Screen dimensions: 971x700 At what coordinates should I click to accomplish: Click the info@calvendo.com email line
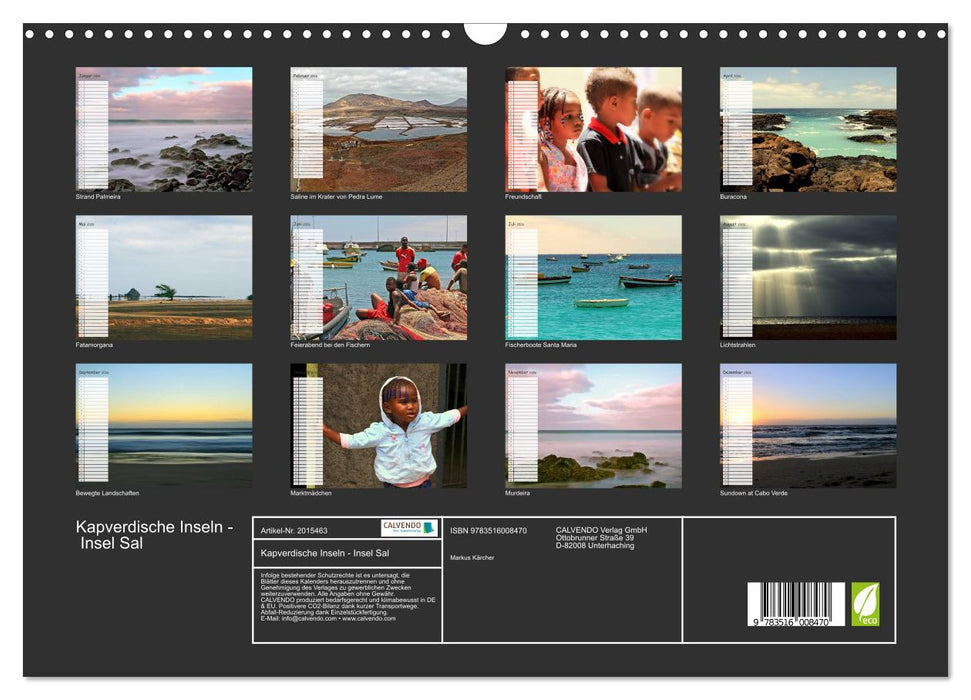click(x=327, y=618)
